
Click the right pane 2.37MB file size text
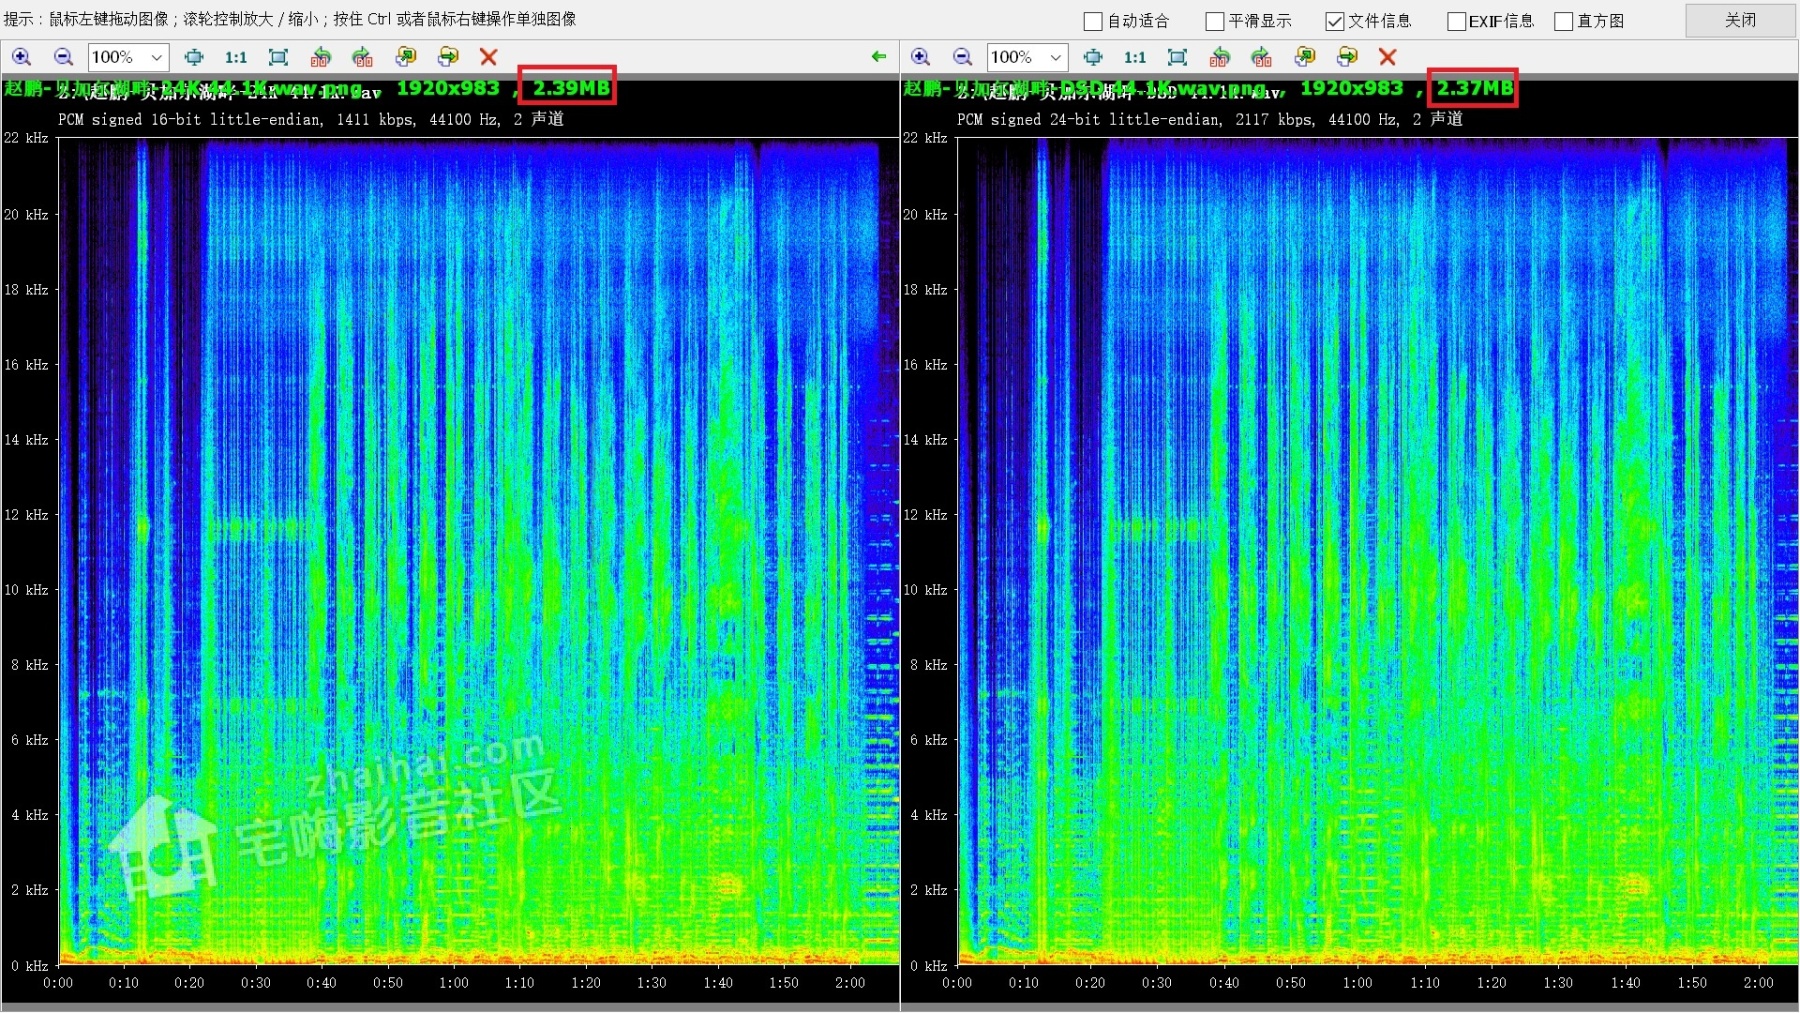[1475, 88]
